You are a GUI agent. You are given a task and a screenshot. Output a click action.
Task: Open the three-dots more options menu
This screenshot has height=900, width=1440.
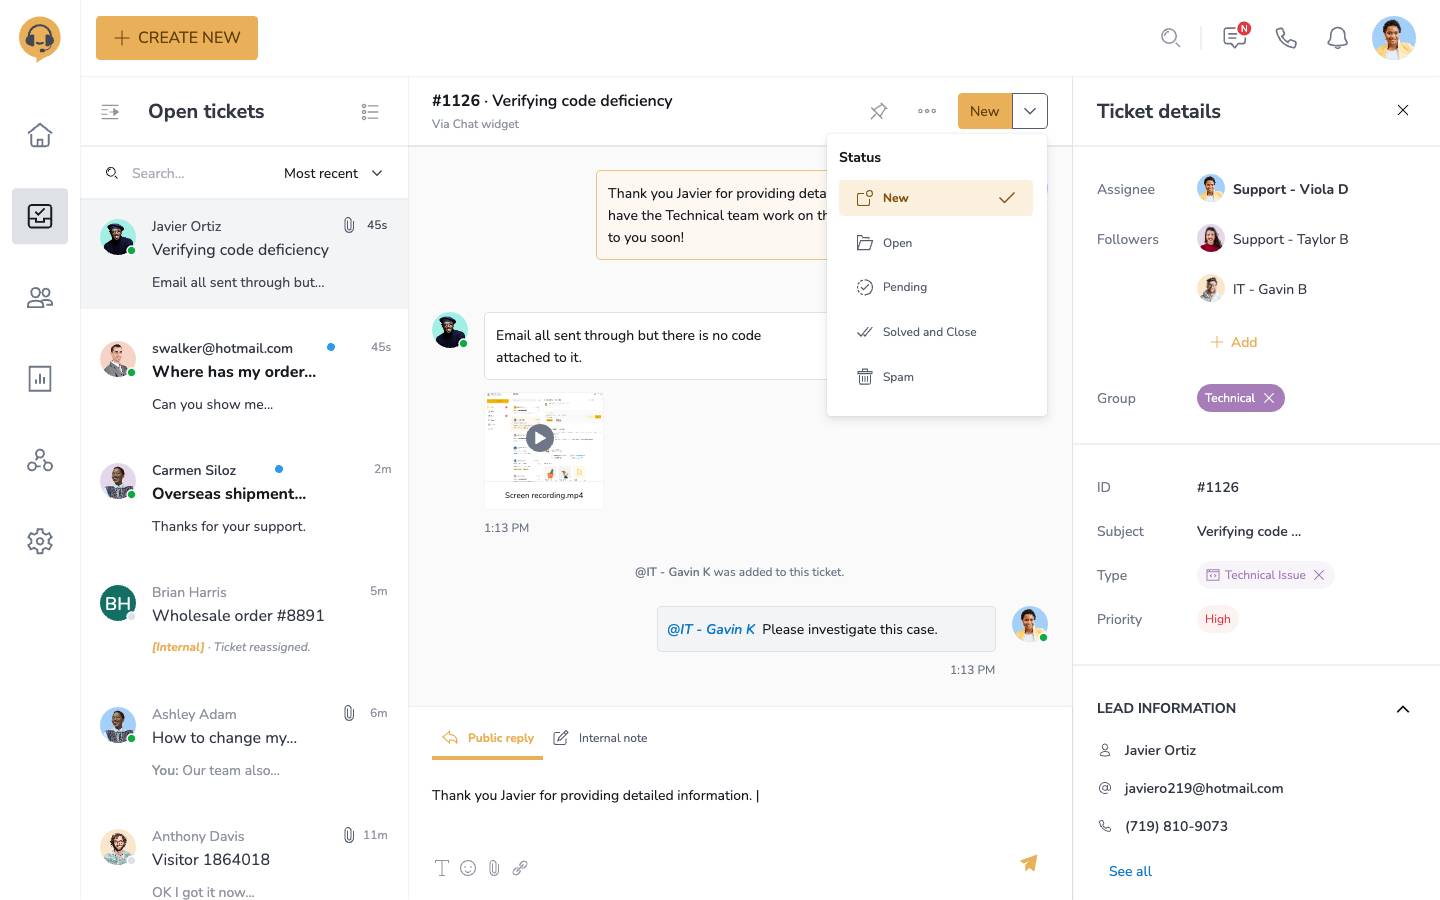(927, 111)
